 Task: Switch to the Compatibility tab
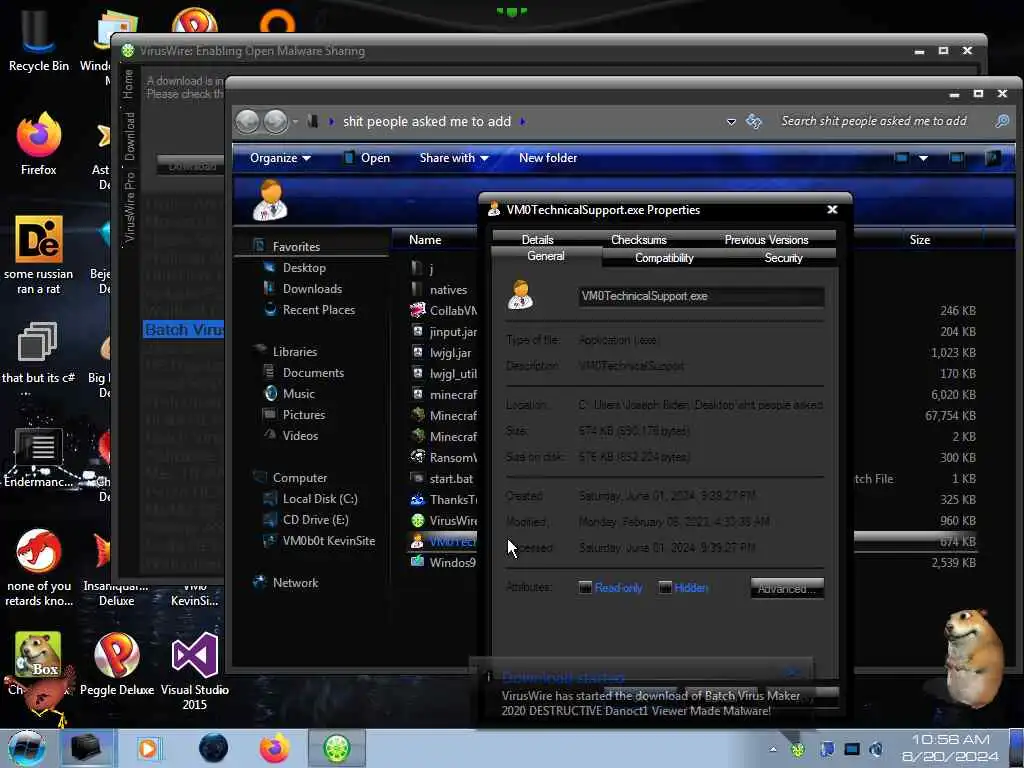(664, 258)
